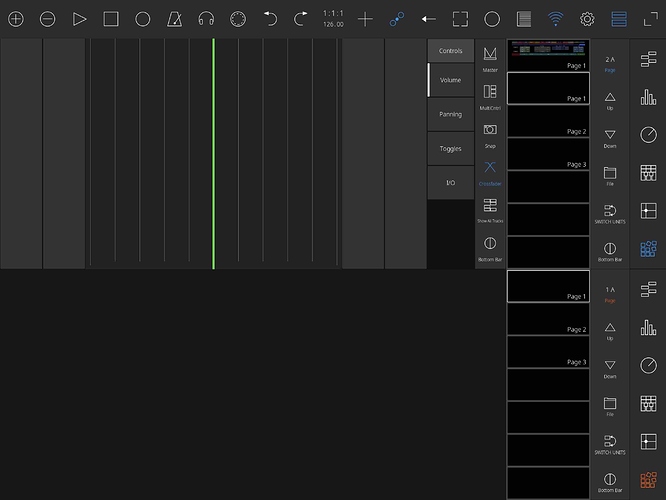The height and width of the screenshot is (500, 666).
Task: Switch to the Panning tab
Action: (x=451, y=114)
